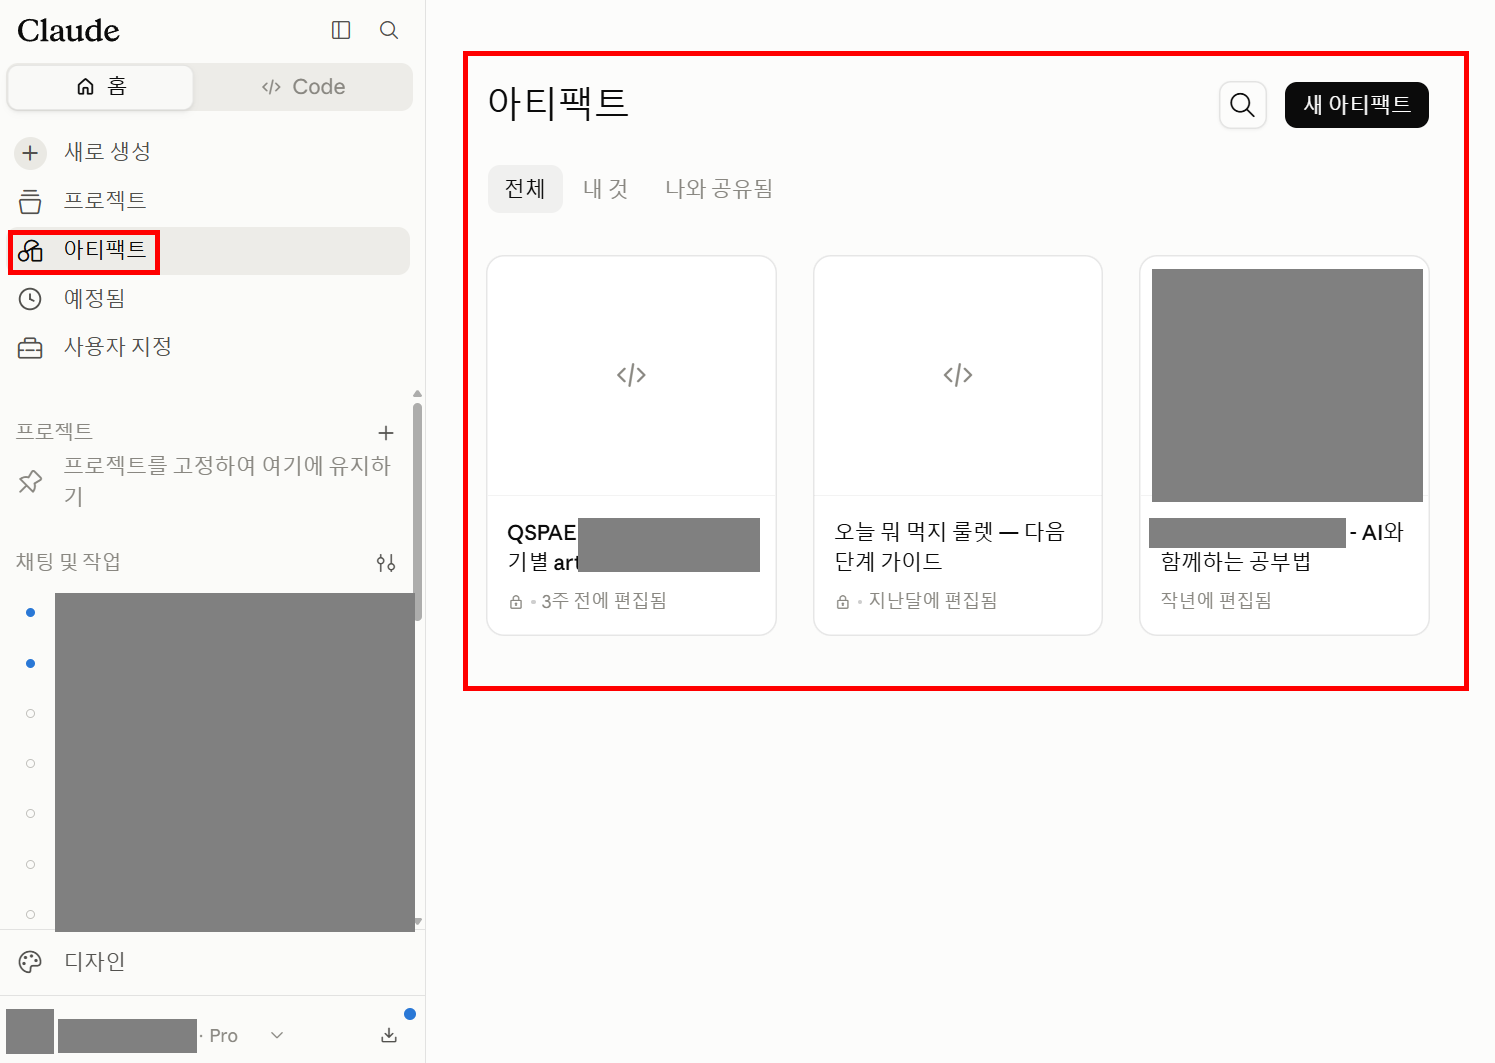The height and width of the screenshot is (1063, 1495).
Task: Click the Pro plan label
Action: [224, 1036]
